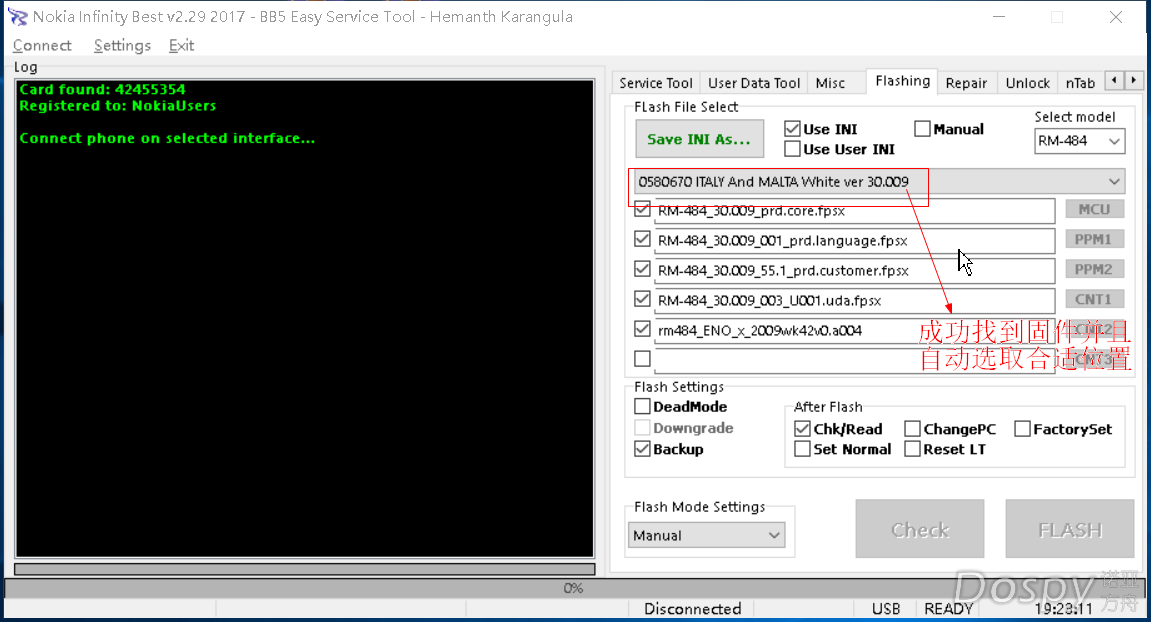1151x622 pixels.
Task: Click the Exit menu item
Action: [181, 46]
